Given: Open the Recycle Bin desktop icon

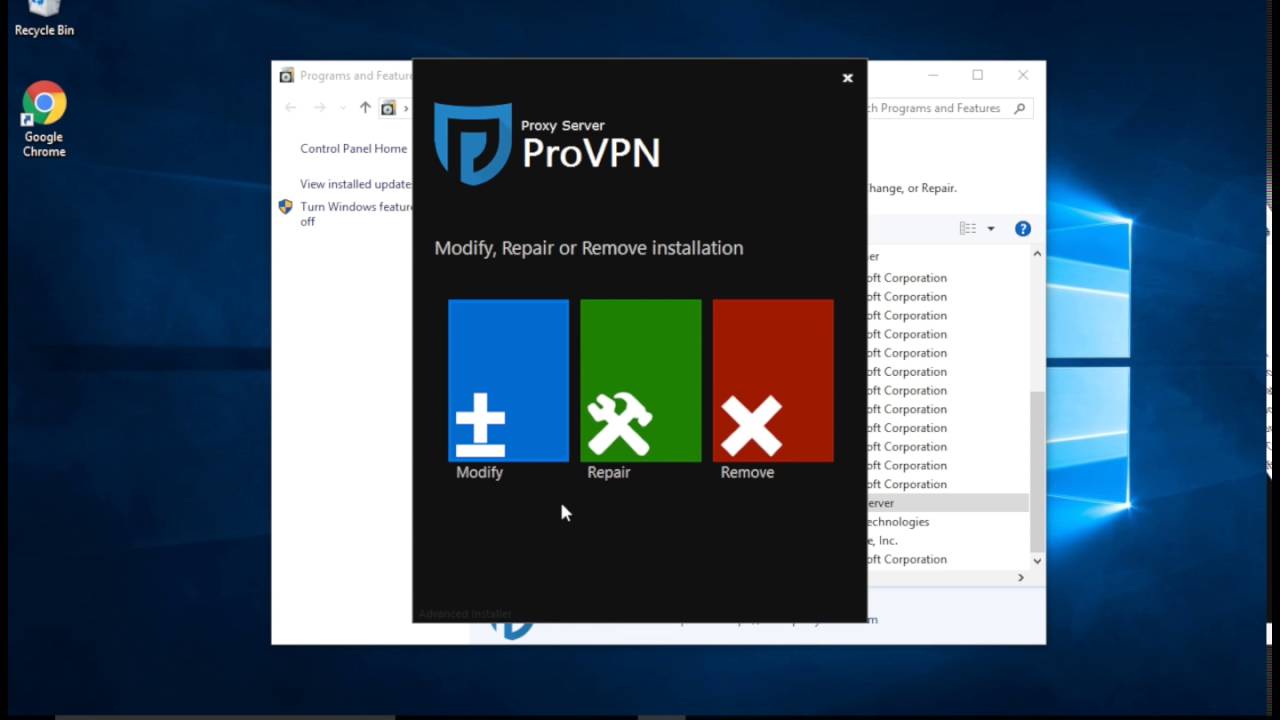Looking at the screenshot, I should pos(44,20).
